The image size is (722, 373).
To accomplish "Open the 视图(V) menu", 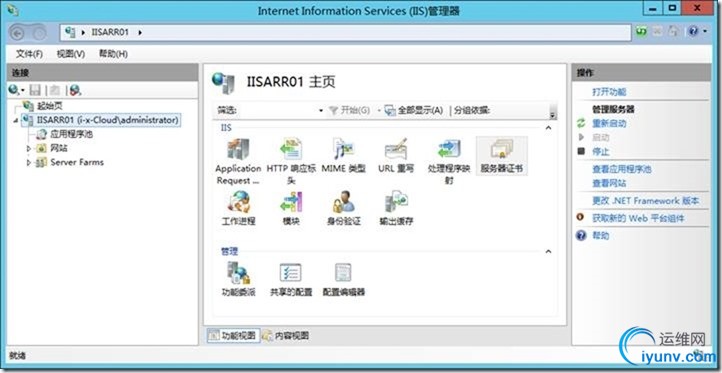I will 70,54.
